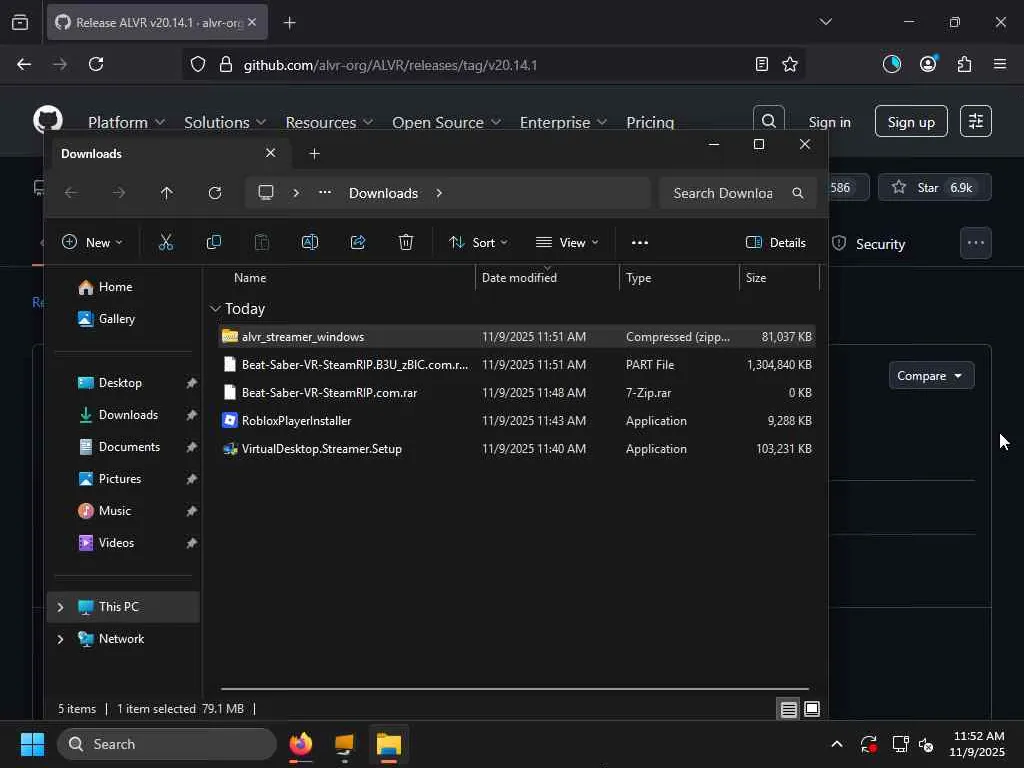Sort by the Type column header
This screenshot has width=1024, height=768.
coord(679,278)
